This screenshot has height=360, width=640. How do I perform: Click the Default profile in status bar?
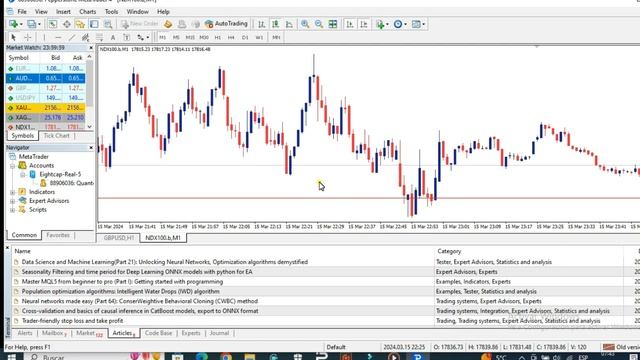pos(336,347)
